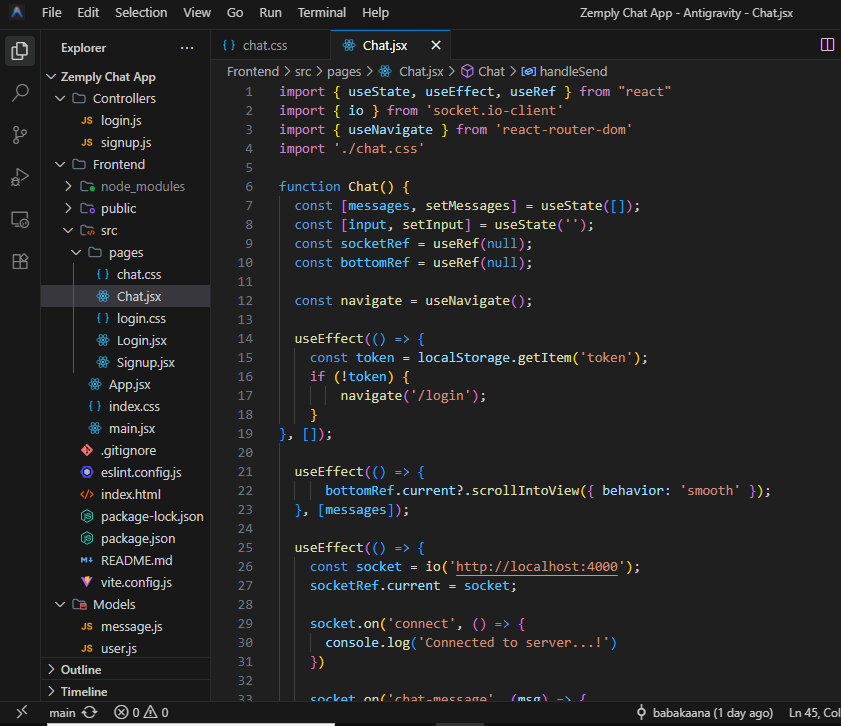
Task: Open the Terminal menu
Action: pyautogui.click(x=322, y=12)
